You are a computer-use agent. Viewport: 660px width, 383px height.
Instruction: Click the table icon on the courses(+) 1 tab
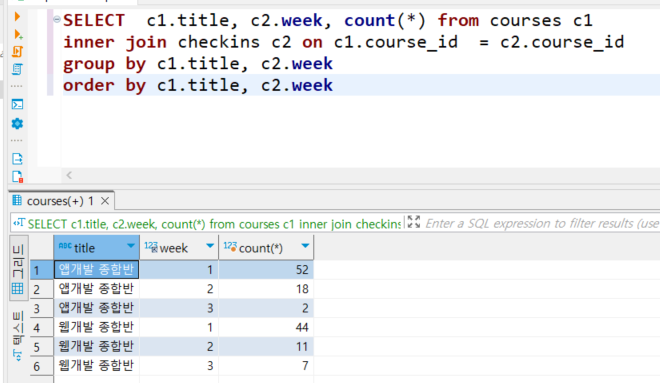(17, 200)
